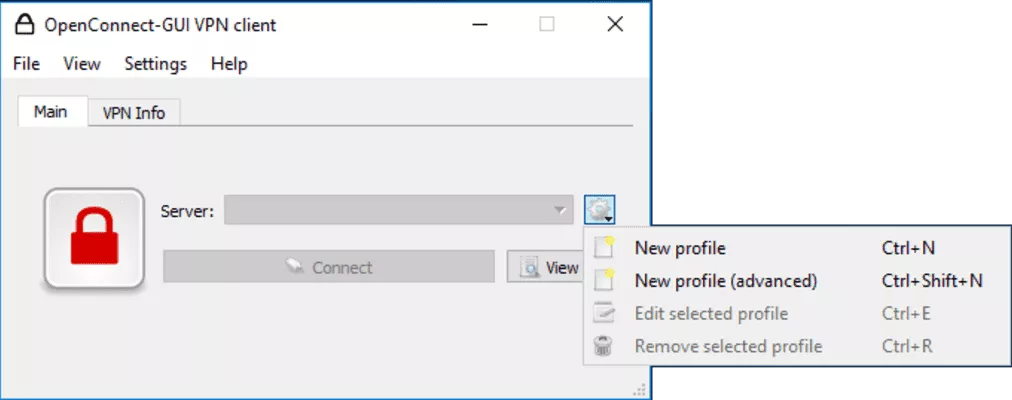Open the Help menu
The image size is (1012, 400).
[x=229, y=64]
